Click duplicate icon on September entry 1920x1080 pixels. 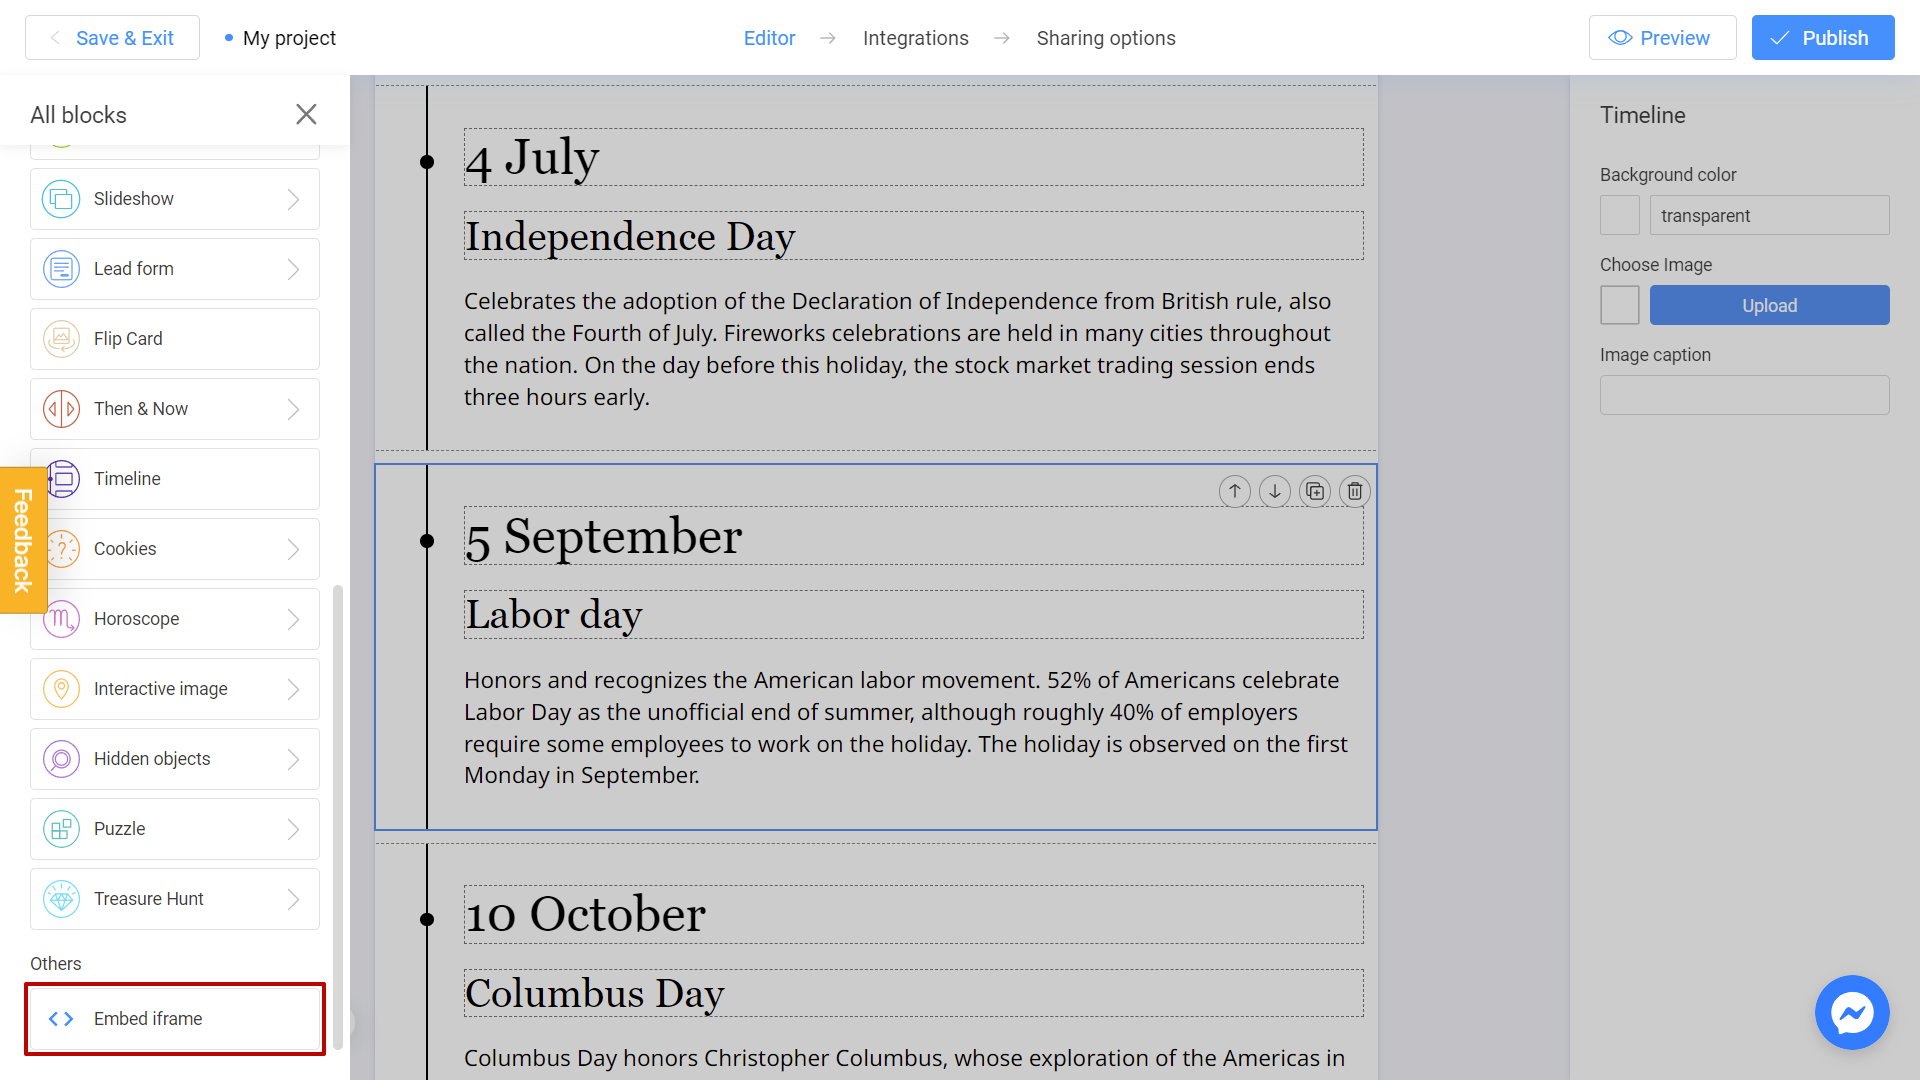[1315, 489]
